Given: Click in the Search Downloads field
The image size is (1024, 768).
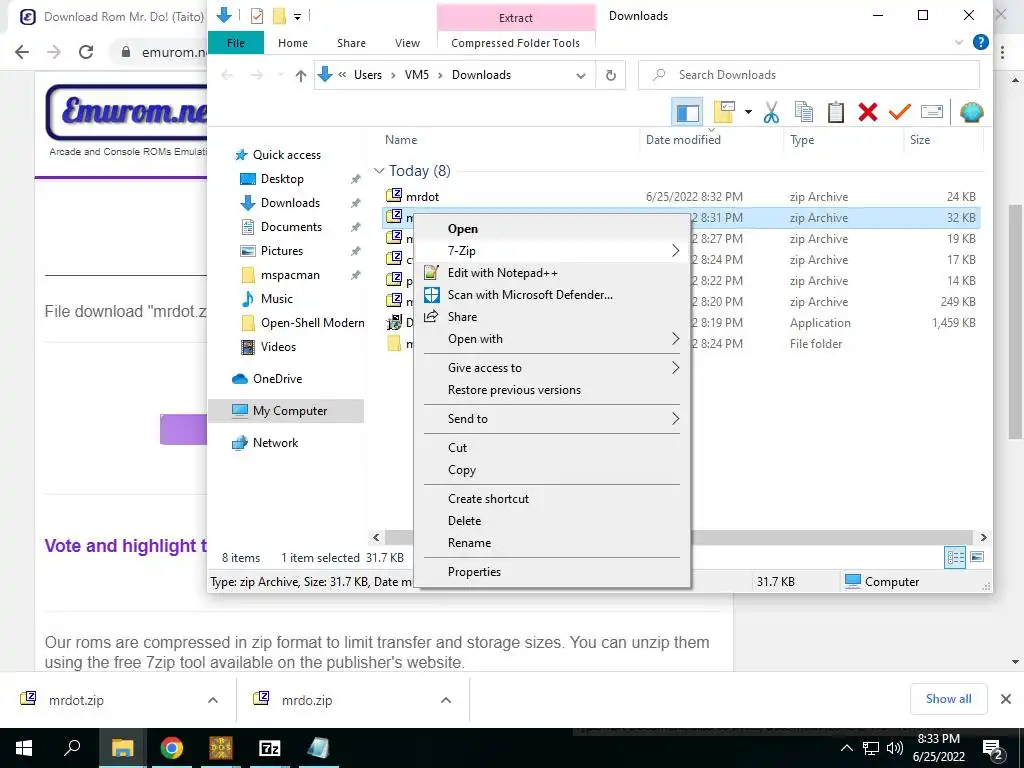Looking at the screenshot, I should click(808, 75).
